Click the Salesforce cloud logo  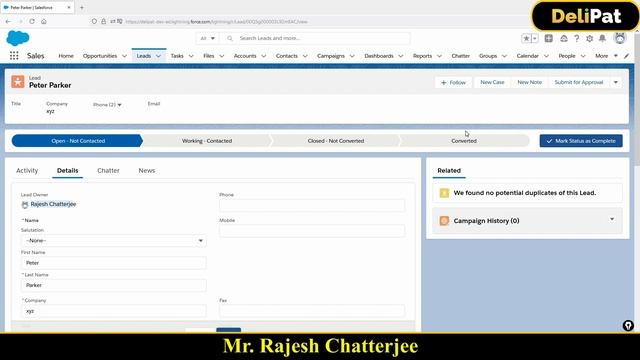[x=18, y=38]
